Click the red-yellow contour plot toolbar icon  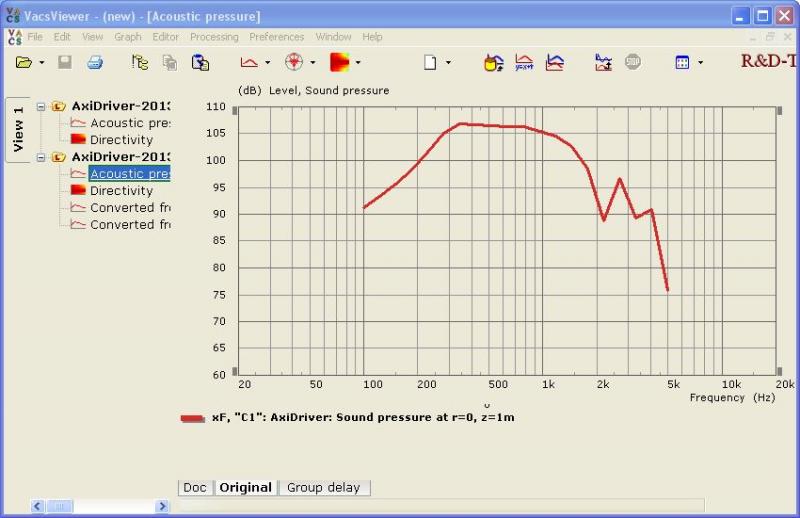(x=339, y=62)
